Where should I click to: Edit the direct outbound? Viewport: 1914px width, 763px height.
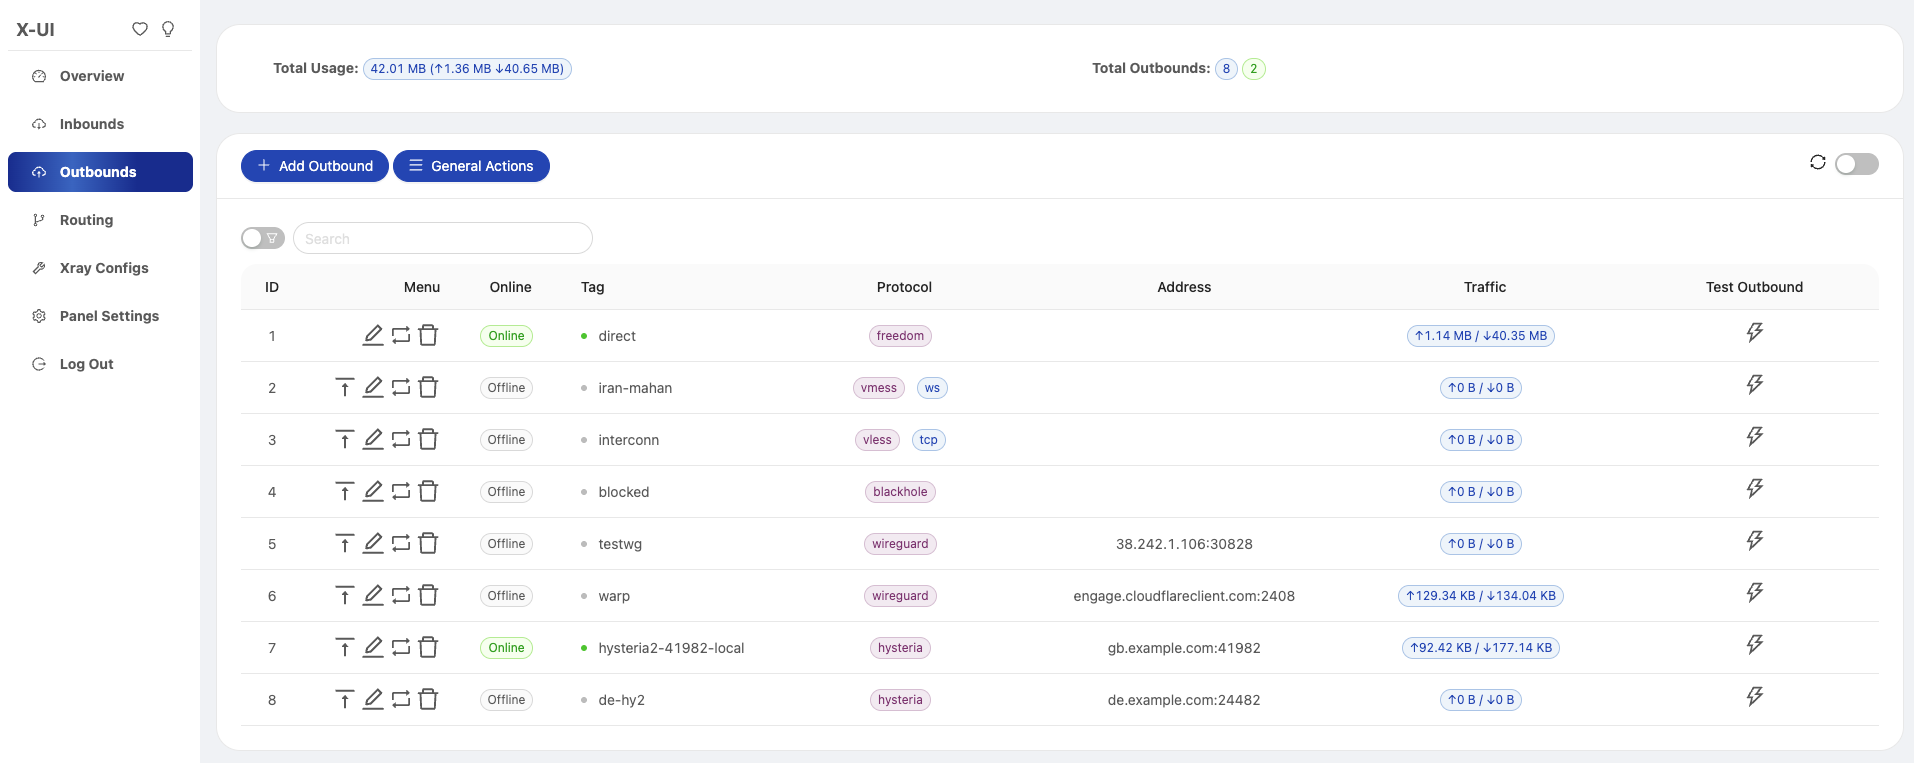(x=373, y=335)
